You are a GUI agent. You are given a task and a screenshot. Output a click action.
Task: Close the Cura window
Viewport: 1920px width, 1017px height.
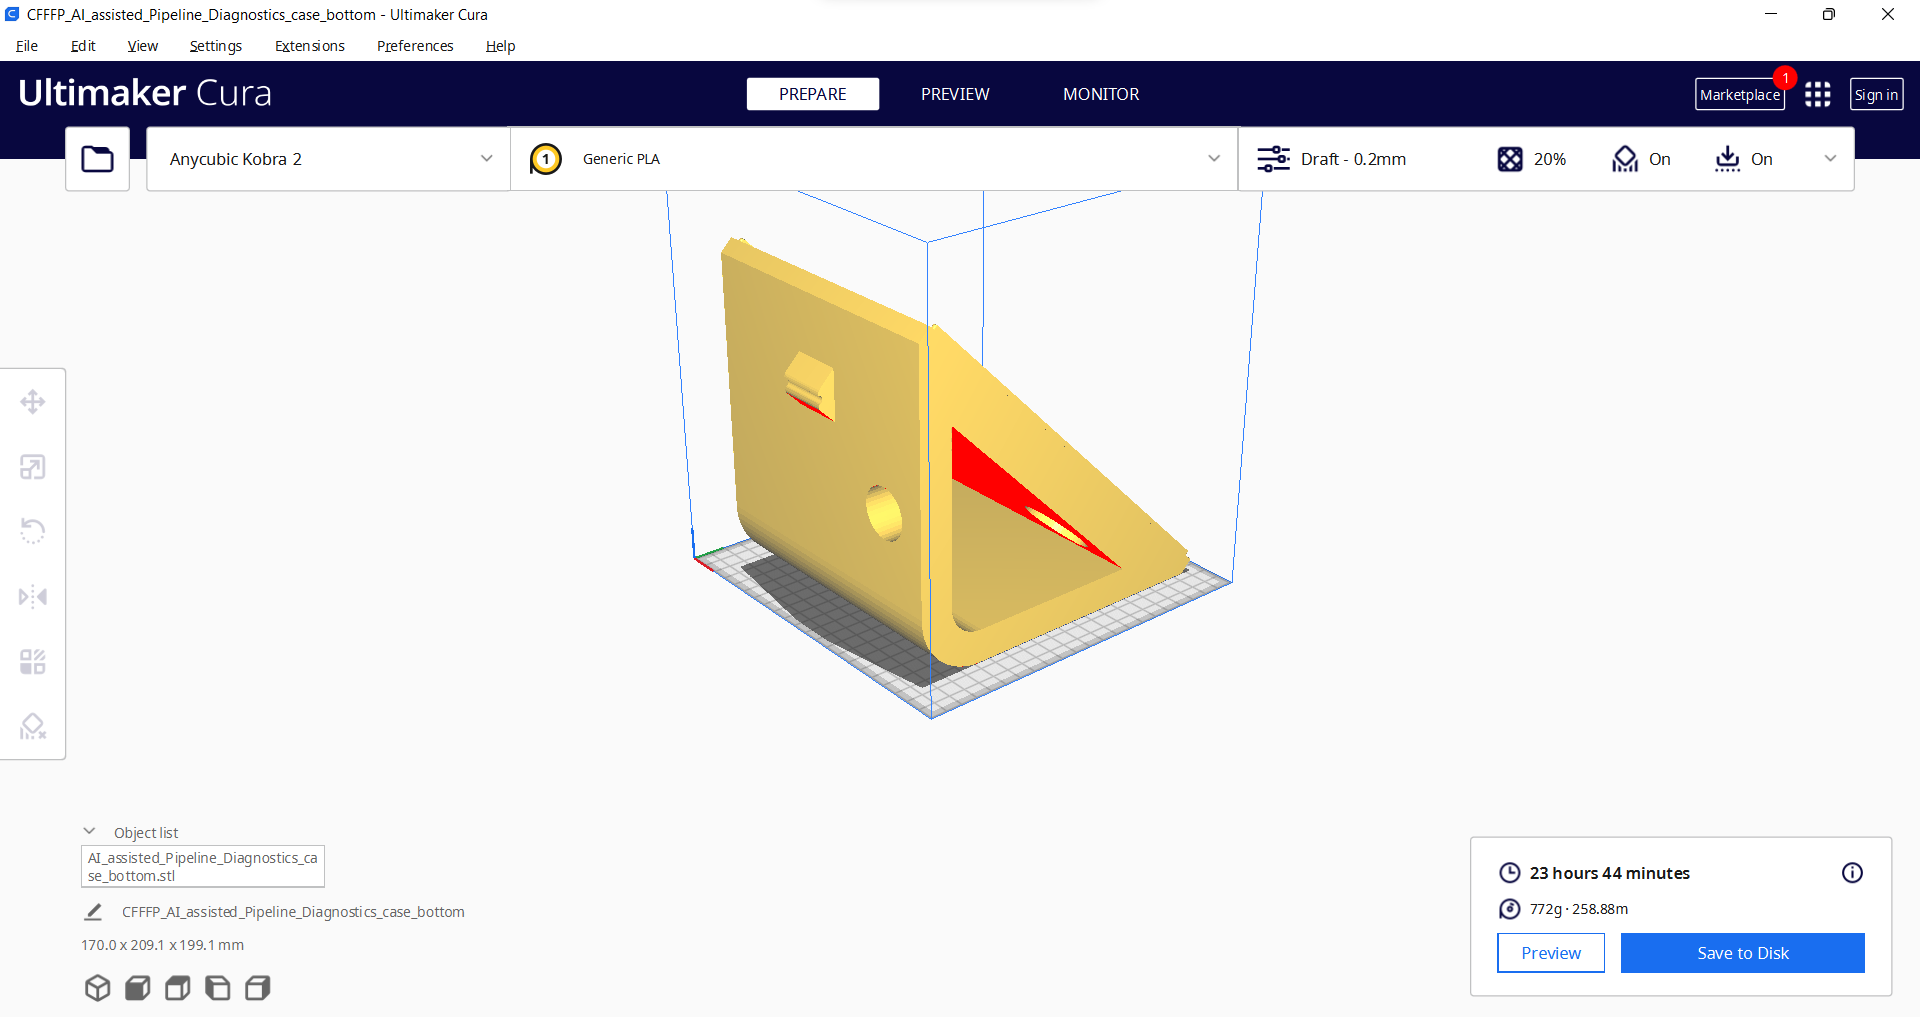pyautogui.click(x=1888, y=14)
